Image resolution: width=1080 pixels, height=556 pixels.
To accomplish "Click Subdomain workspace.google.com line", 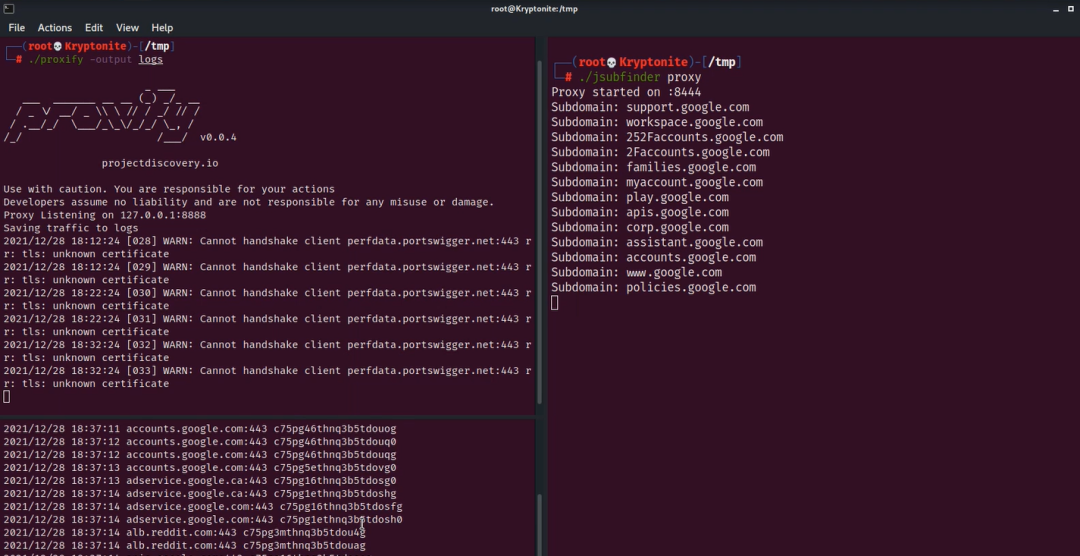I will 657,123.
